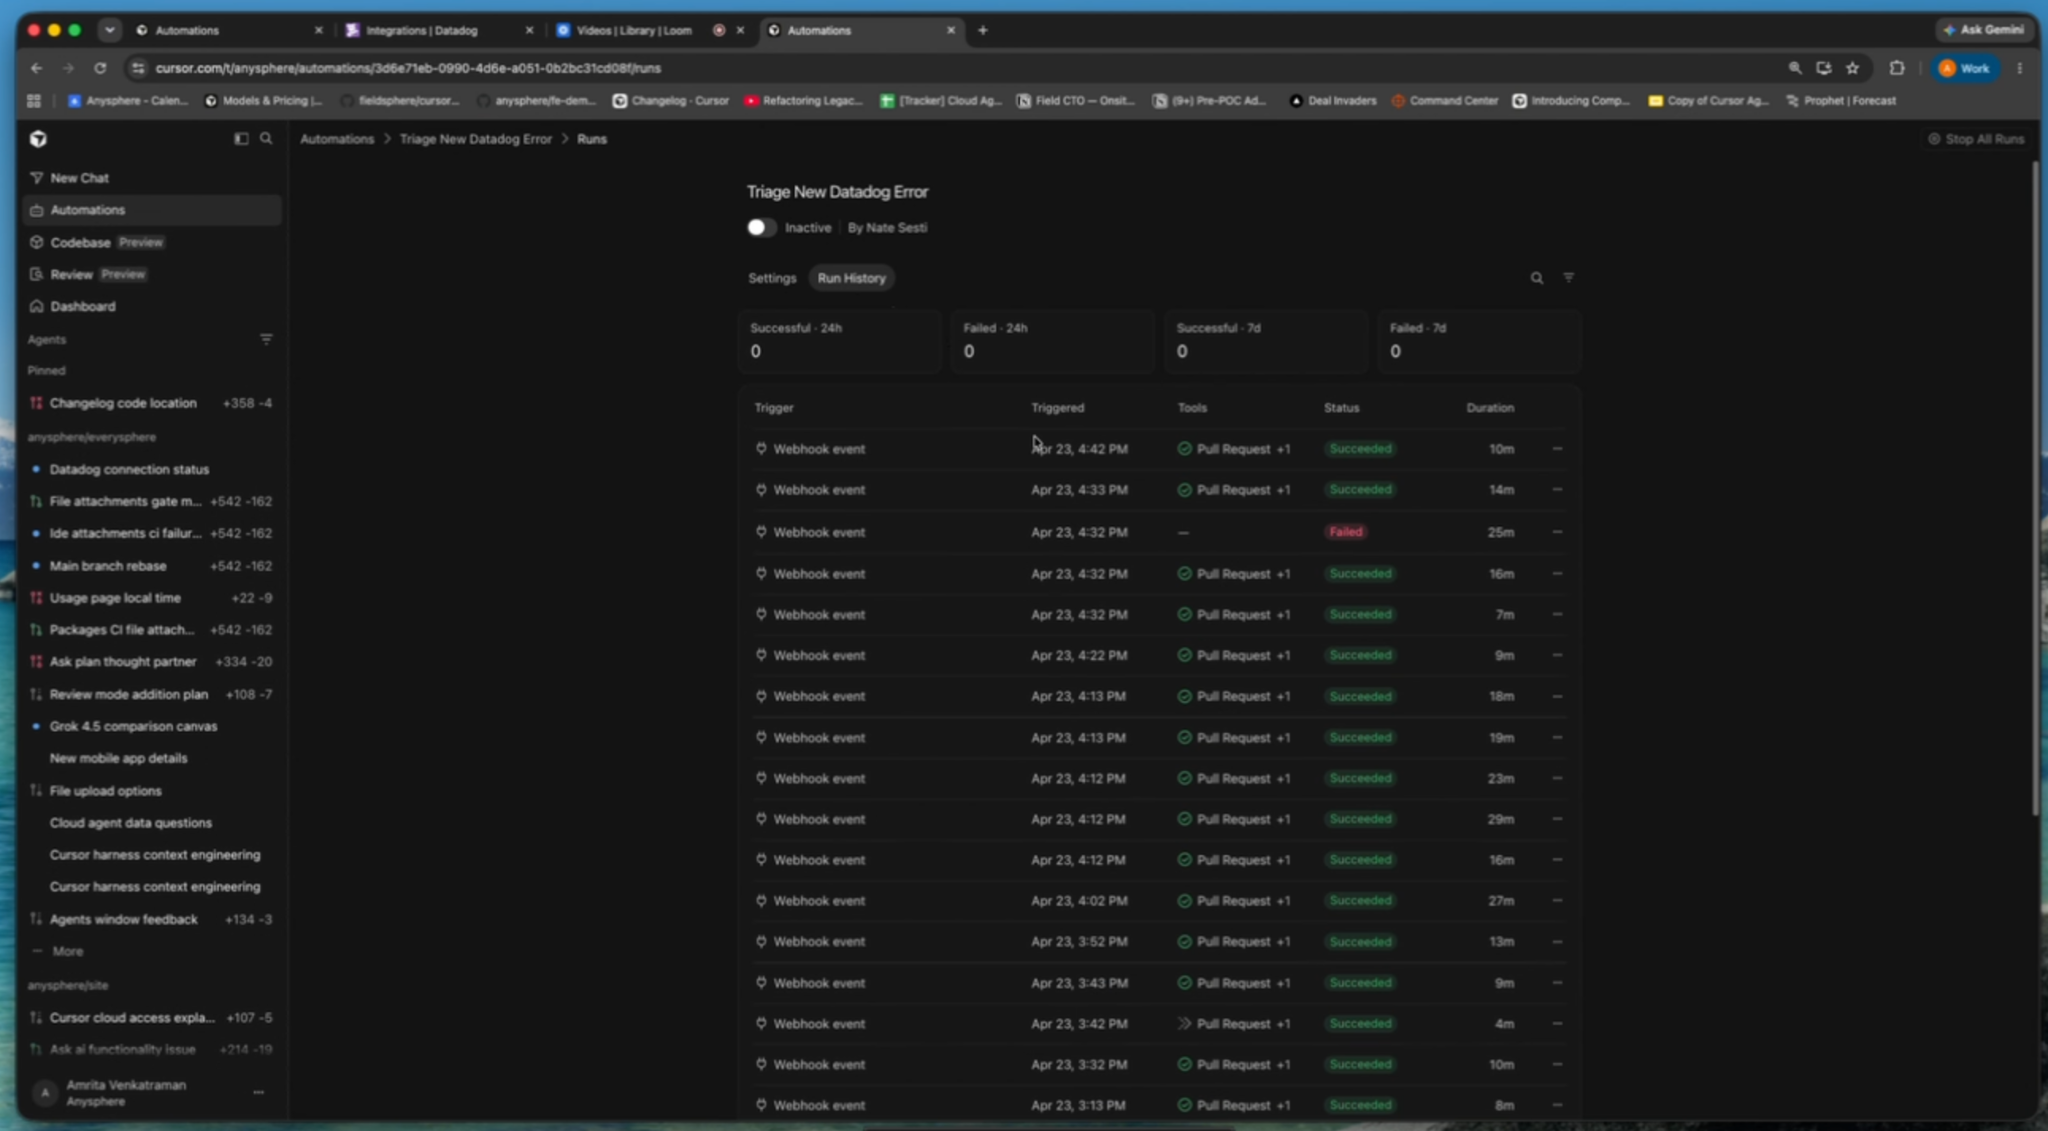Viewport: 2048px width, 1131px height.
Task: Open Grok 4.5 comparison canvas agent
Action: pos(152,726)
